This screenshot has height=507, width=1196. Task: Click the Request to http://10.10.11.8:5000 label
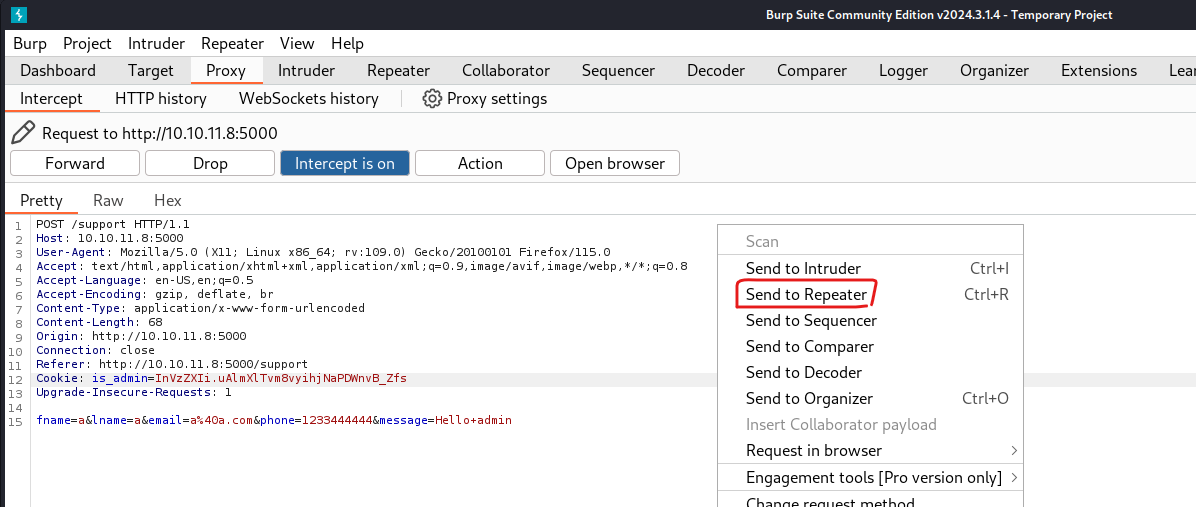point(159,133)
